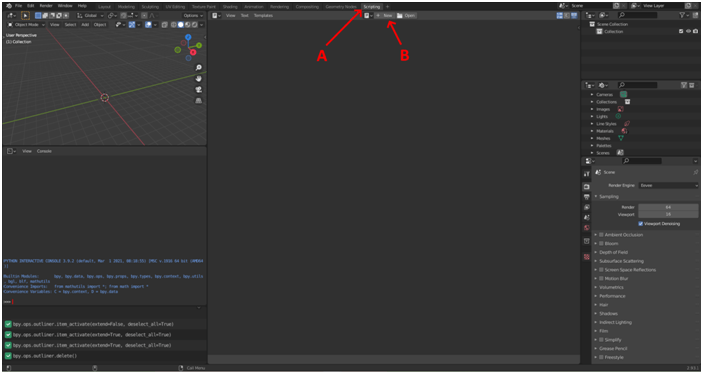
Task: Toggle Collection exclude checkbox in the Outliner
Action: (x=681, y=31)
